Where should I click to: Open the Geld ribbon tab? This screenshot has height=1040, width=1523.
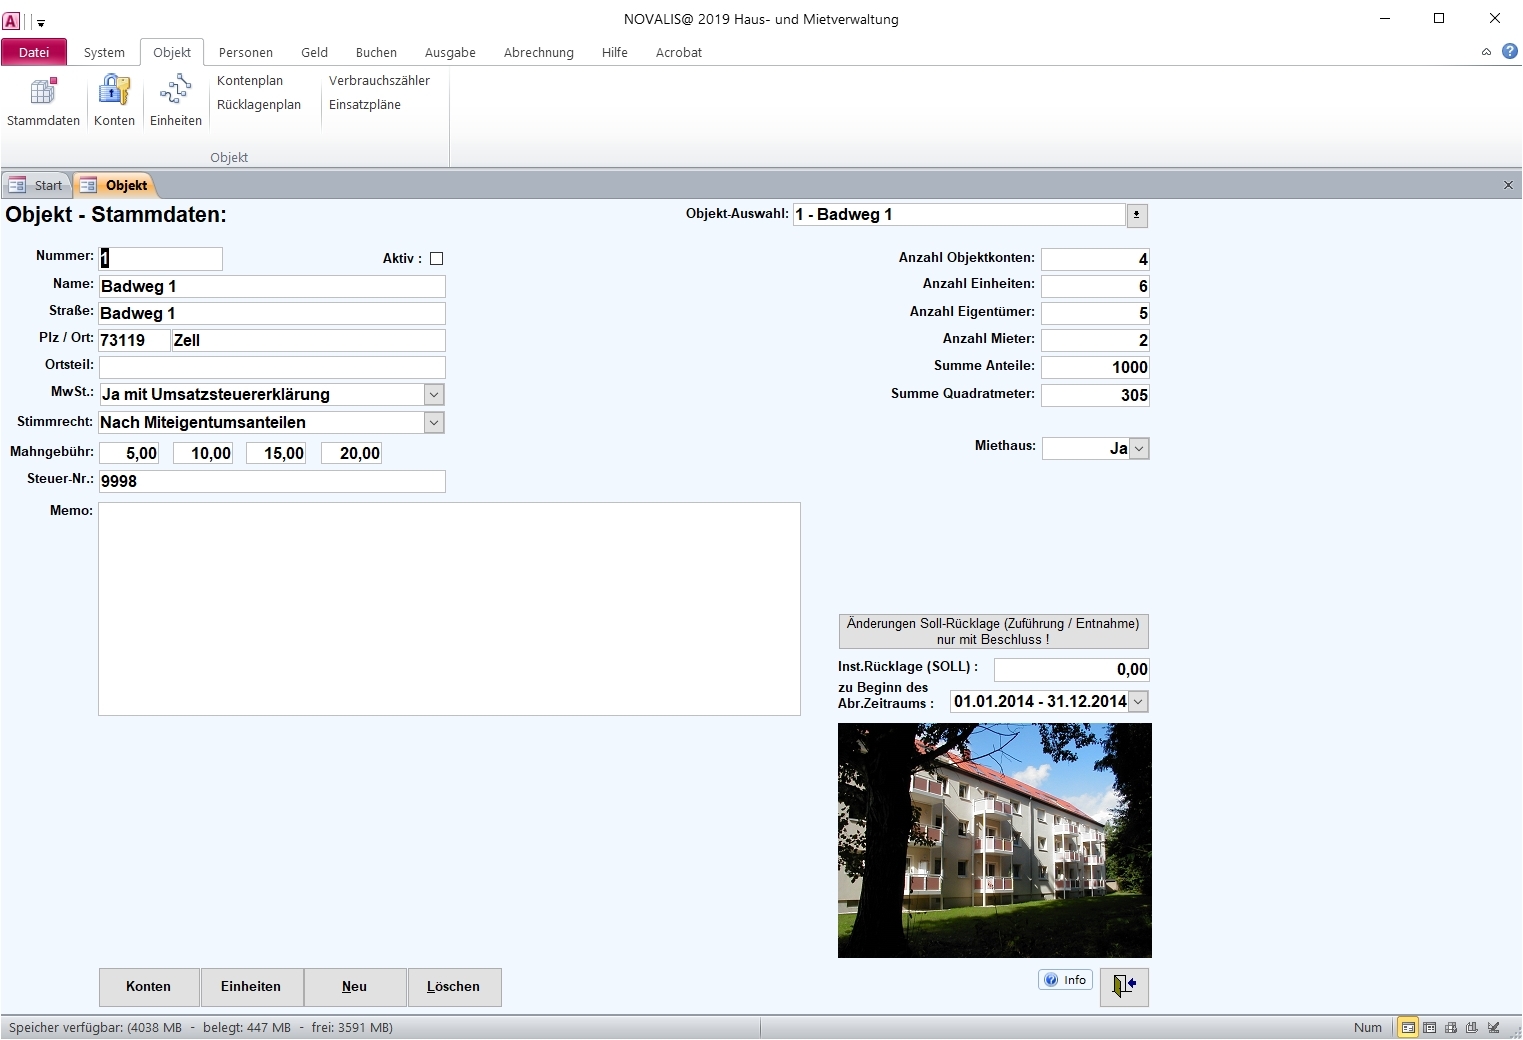click(315, 52)
